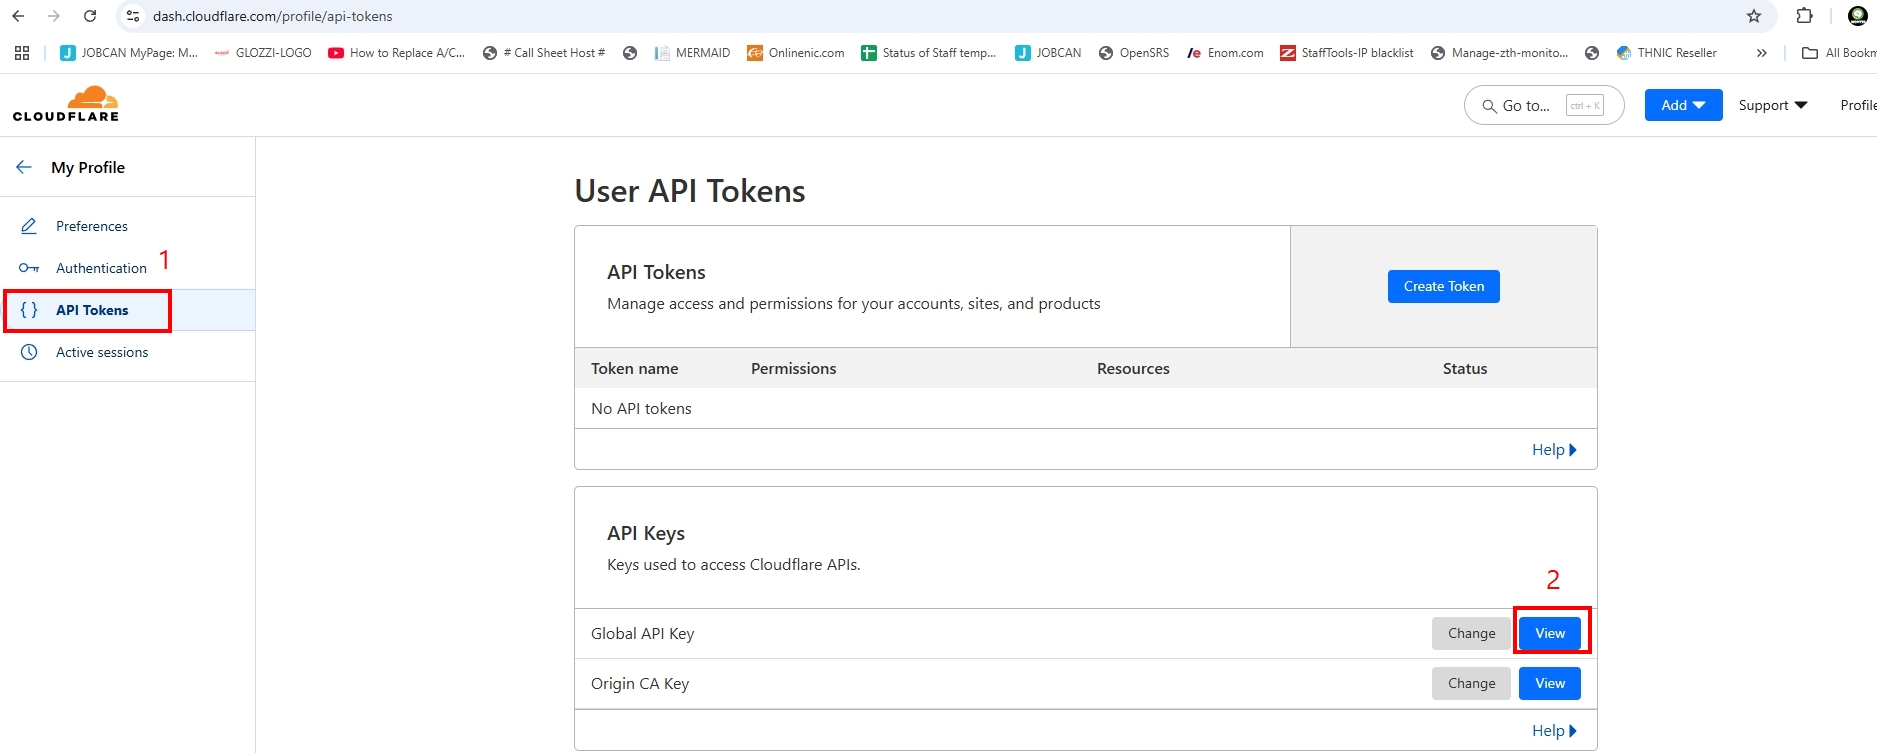Open the apps grid in bookmarks bar
1877x753 pixels.
click(x=22, y=53)
